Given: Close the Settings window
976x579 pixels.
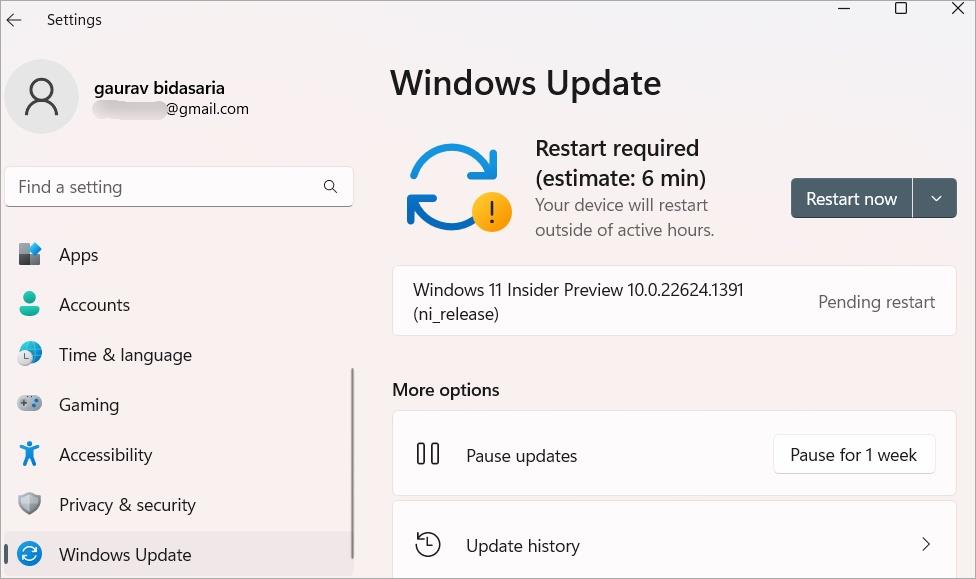Looking at the screenshot, I should click(x=958, y=9).
